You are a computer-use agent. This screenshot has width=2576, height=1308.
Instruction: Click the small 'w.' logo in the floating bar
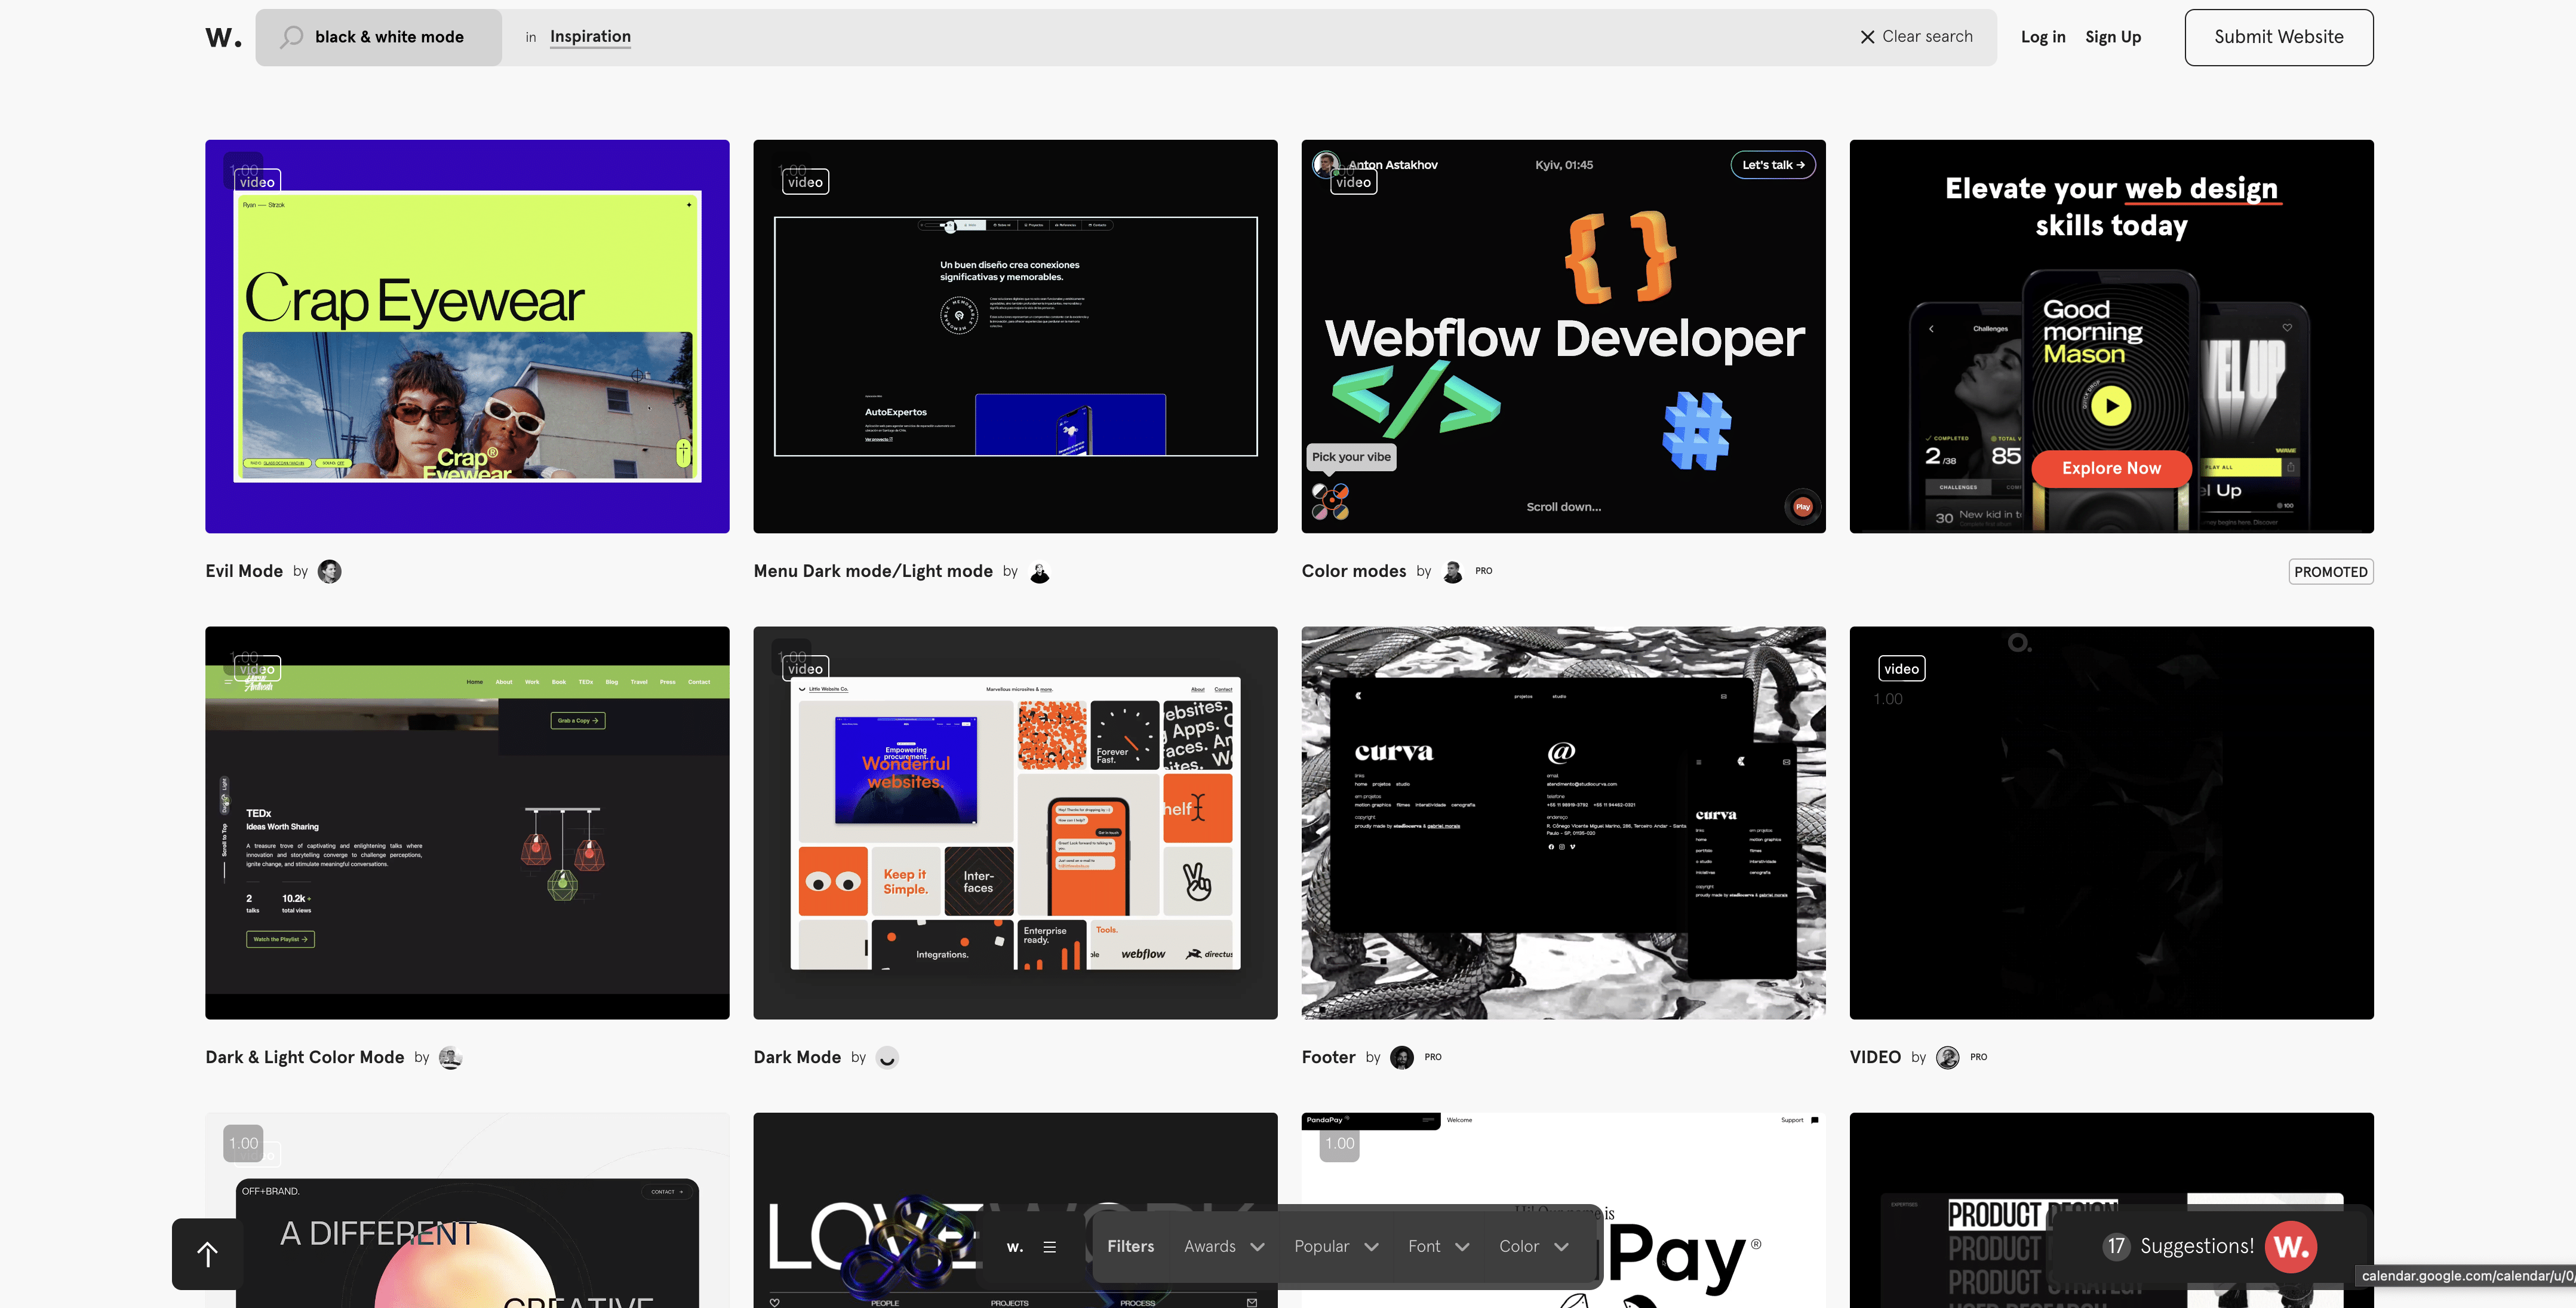pos(1014,1246)
